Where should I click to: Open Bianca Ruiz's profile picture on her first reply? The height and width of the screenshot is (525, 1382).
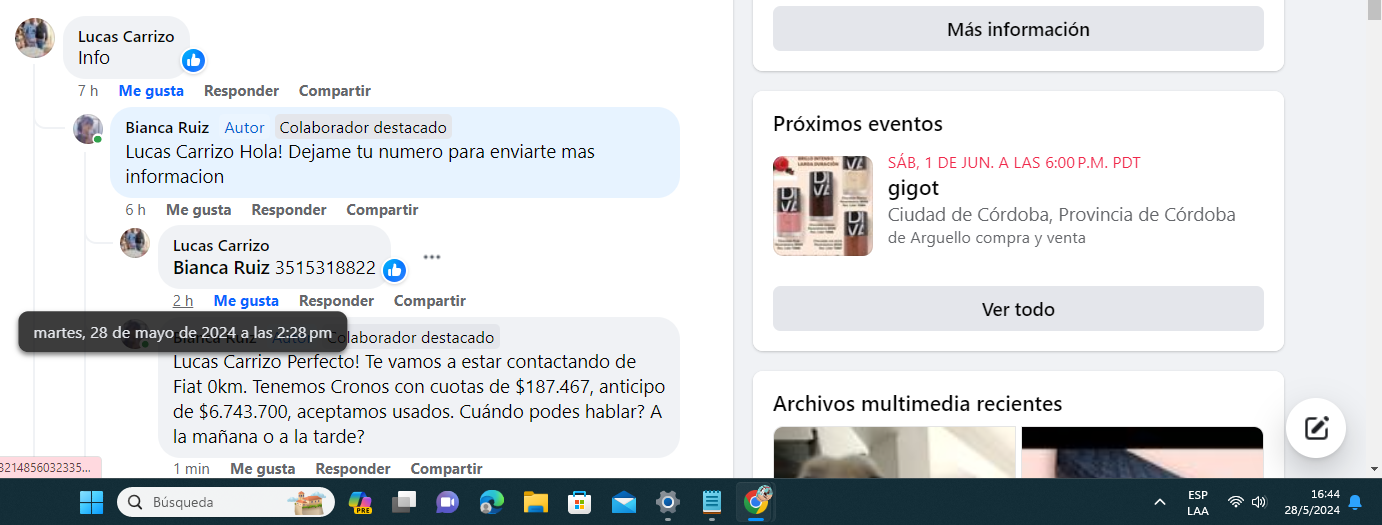88,129
